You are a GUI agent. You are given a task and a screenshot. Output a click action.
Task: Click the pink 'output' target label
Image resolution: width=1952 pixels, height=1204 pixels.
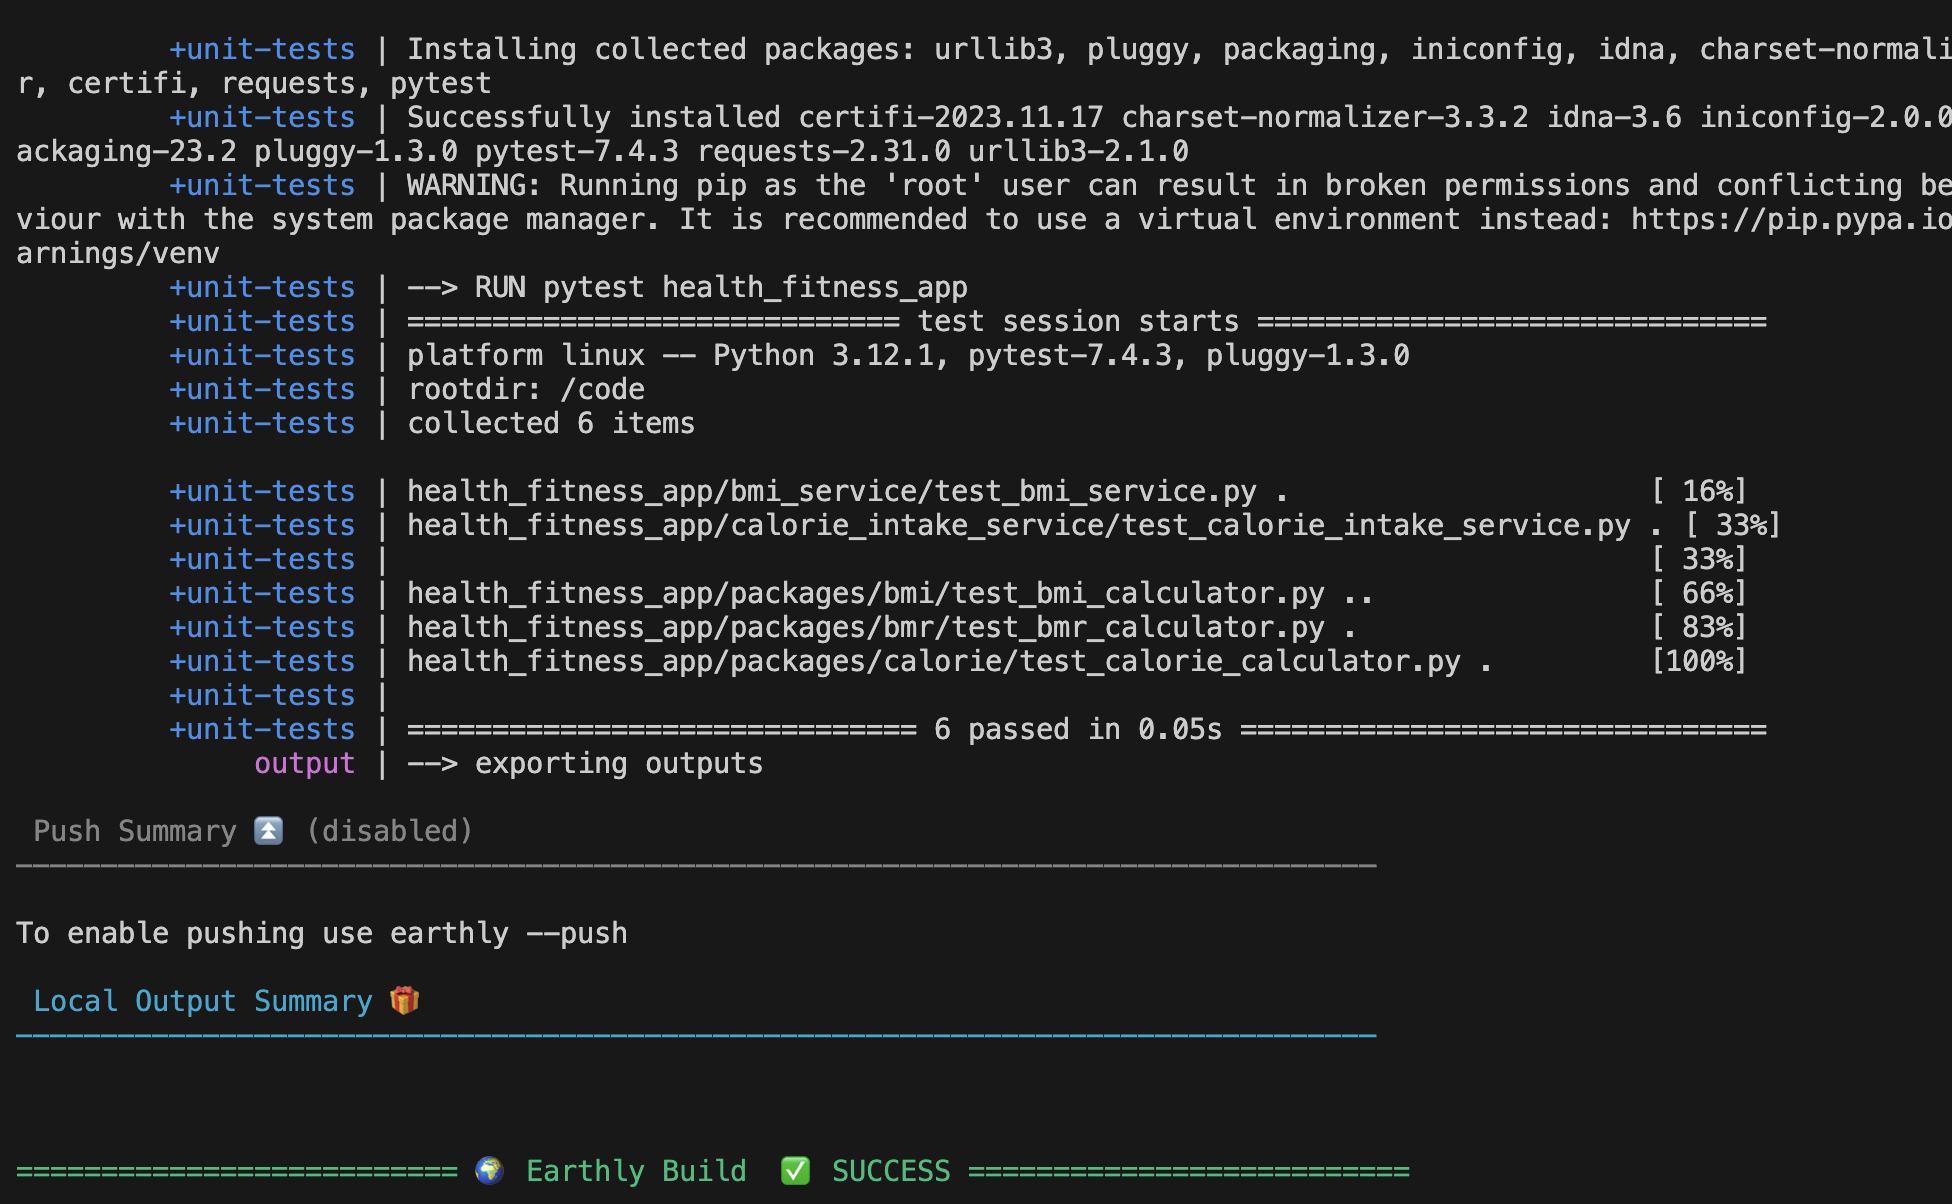(304, 763)
